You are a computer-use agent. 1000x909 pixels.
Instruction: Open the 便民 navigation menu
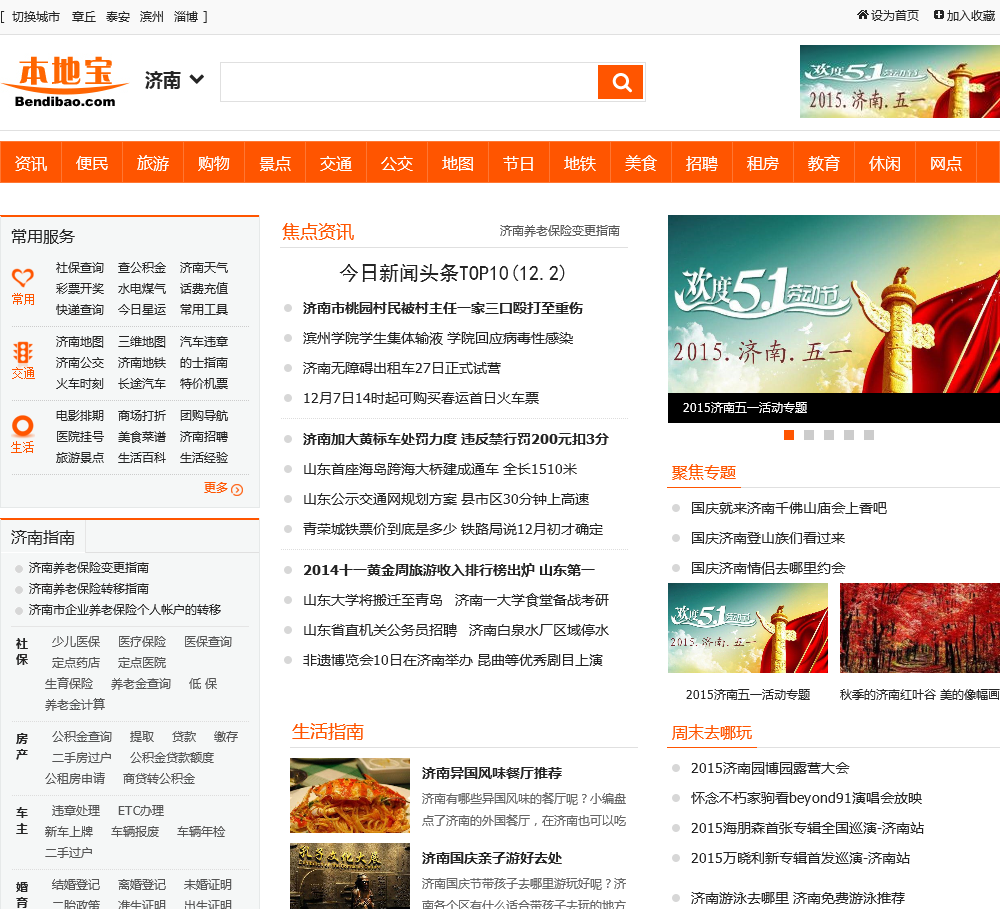click(92, 163)
